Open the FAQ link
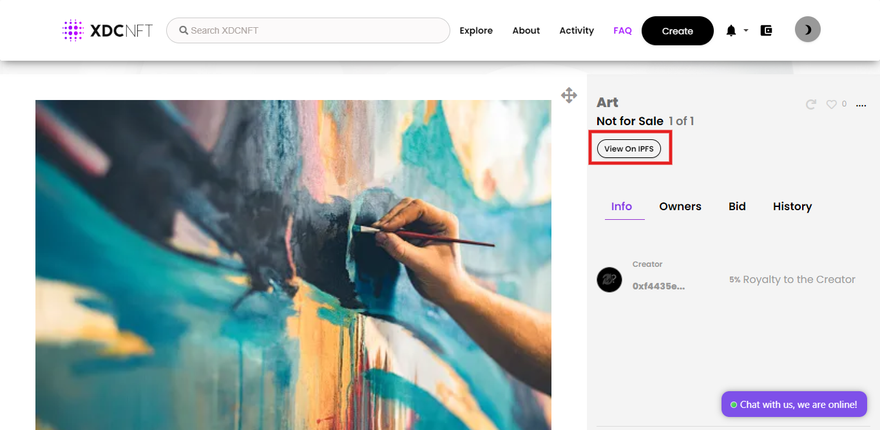Screen dimensions: 880x430 622,31
